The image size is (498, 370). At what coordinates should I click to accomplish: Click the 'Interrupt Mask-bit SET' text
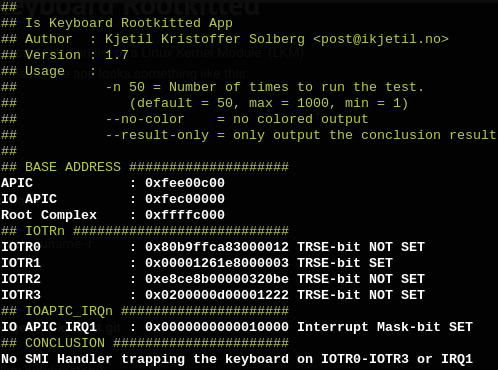(385, 327)
